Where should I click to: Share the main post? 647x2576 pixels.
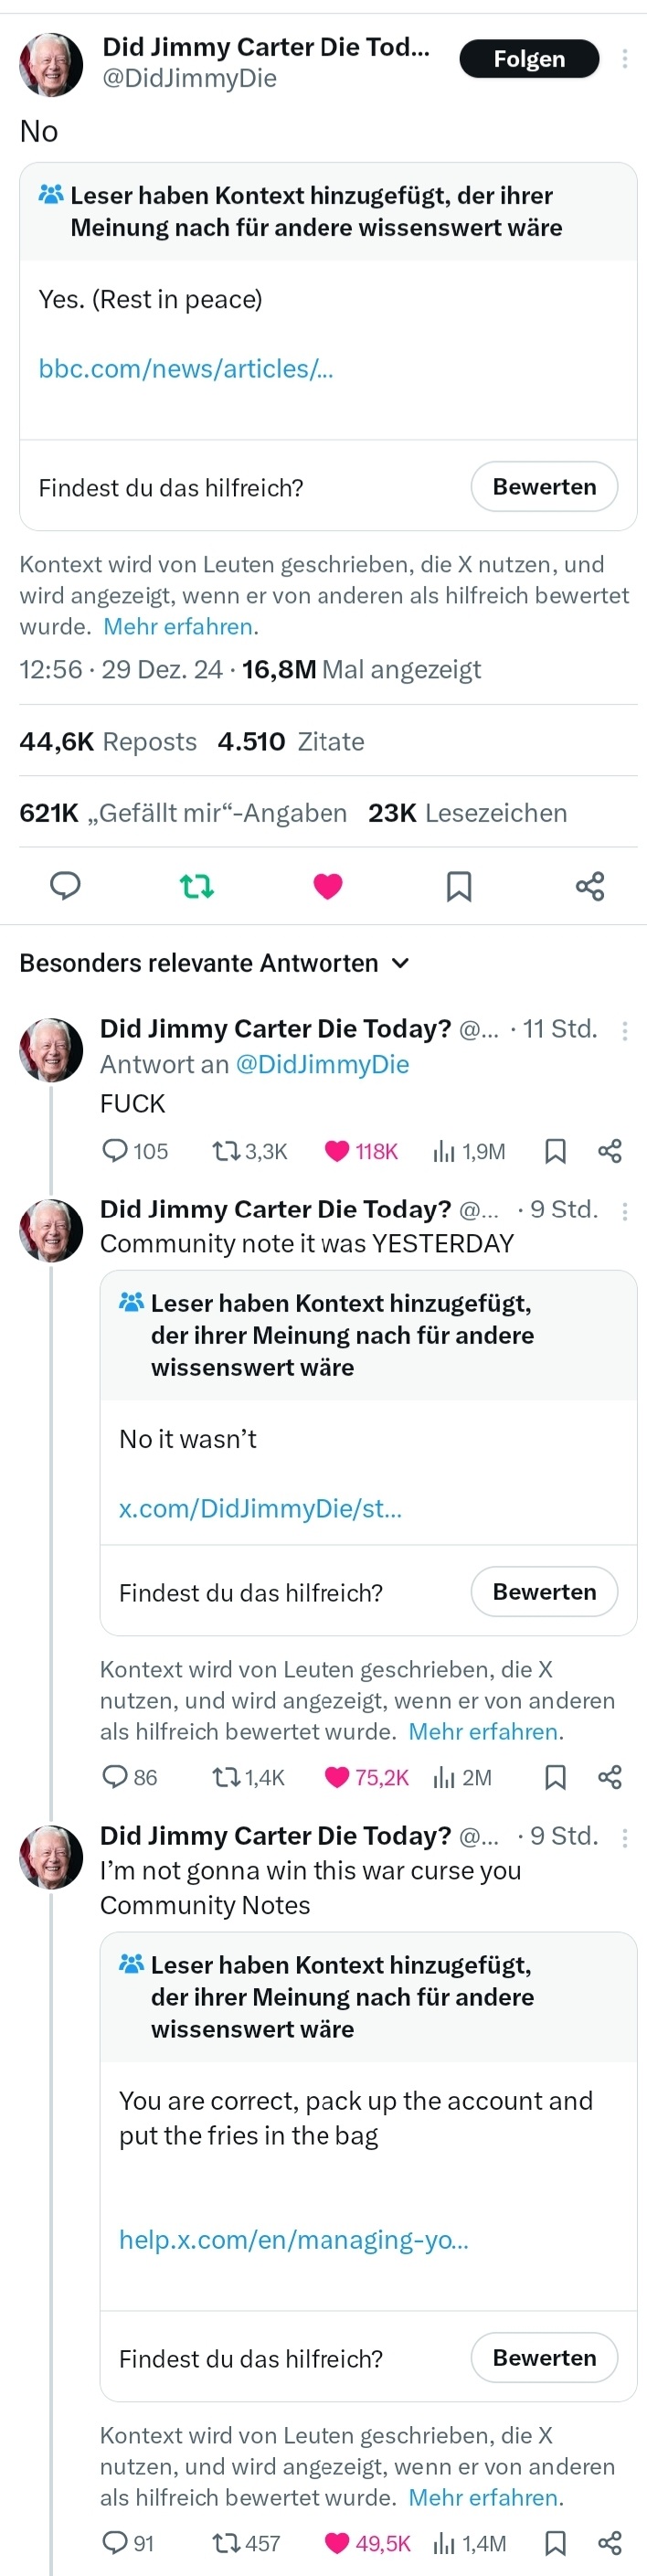pos(590,885)
